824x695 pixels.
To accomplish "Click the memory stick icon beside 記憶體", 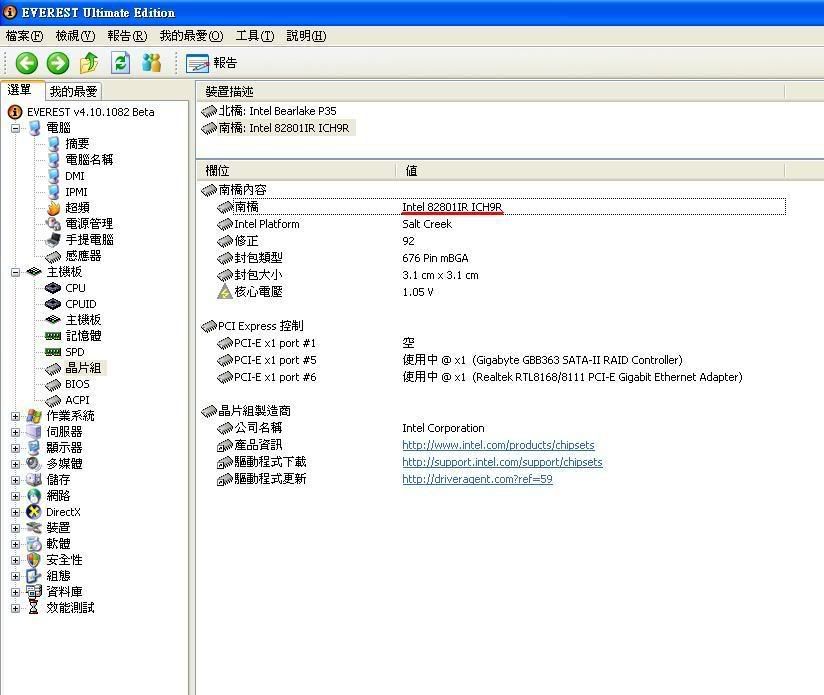I will tap(53, 336).
